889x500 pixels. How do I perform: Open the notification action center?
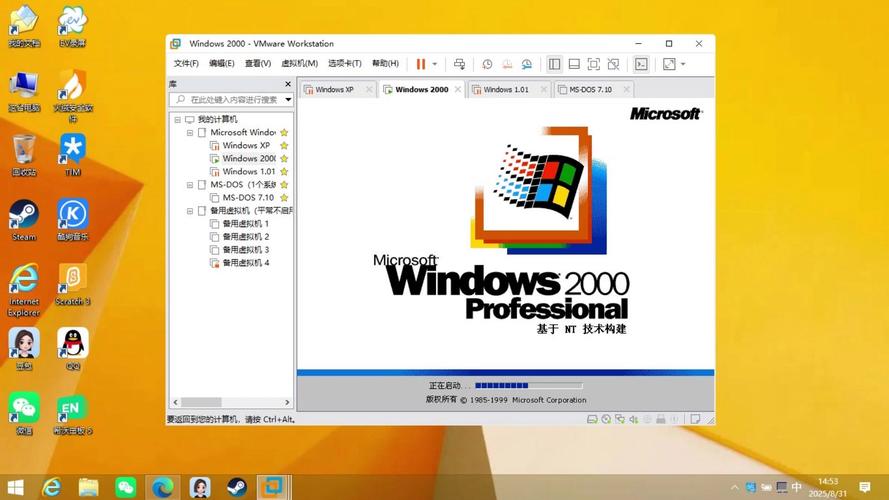(865, 487)
